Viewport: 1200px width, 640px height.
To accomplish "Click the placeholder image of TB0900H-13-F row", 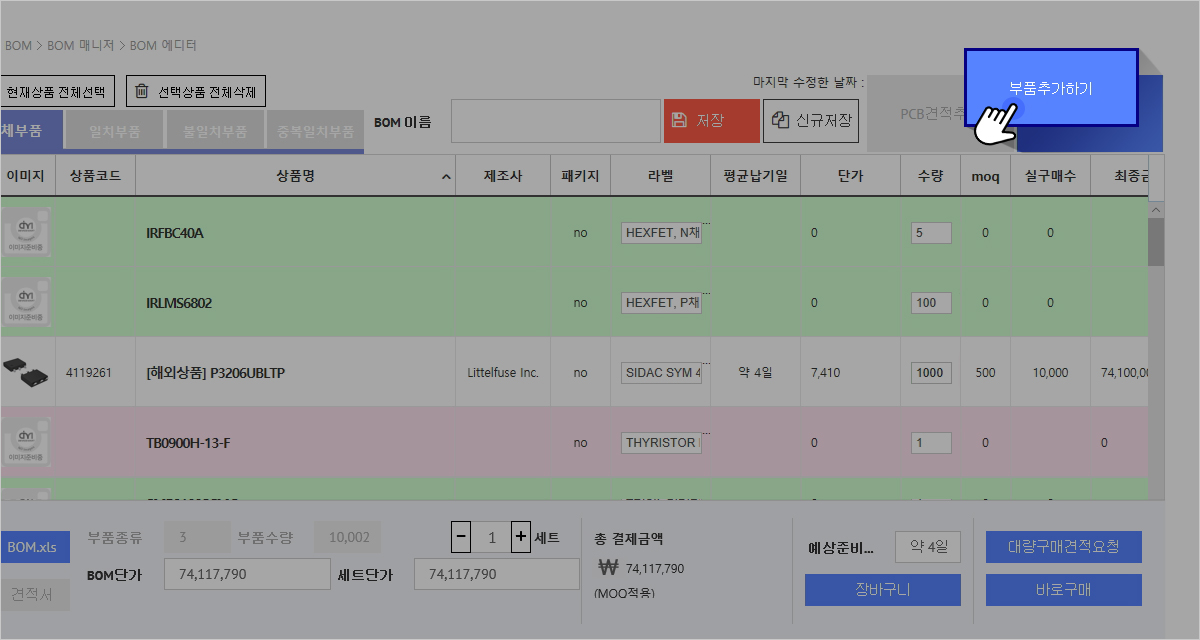I will pos(24,444).
